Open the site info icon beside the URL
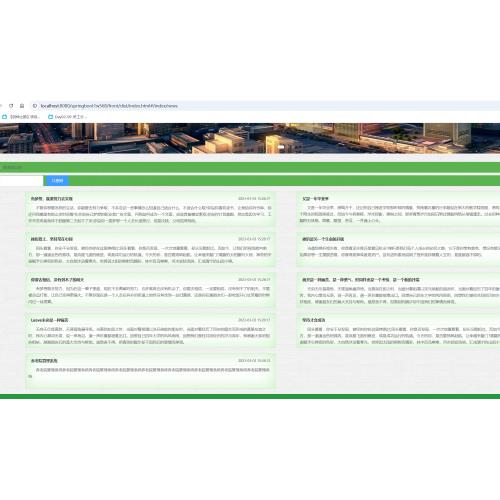This screenshot has width=500, height=500. coord(35,106)
